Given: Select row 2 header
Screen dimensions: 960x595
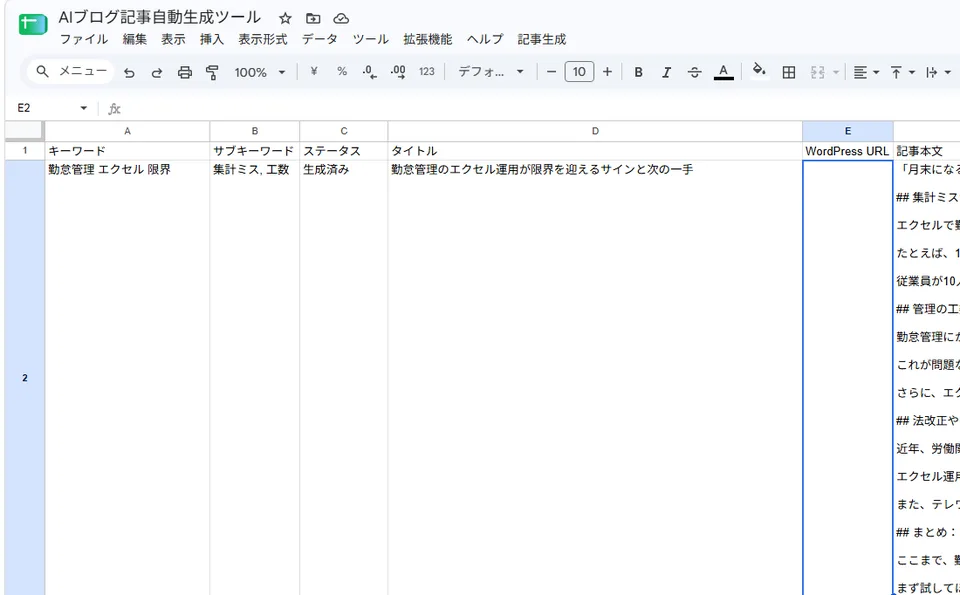Looking at the screenshot, I should click(x=24, y=378).
